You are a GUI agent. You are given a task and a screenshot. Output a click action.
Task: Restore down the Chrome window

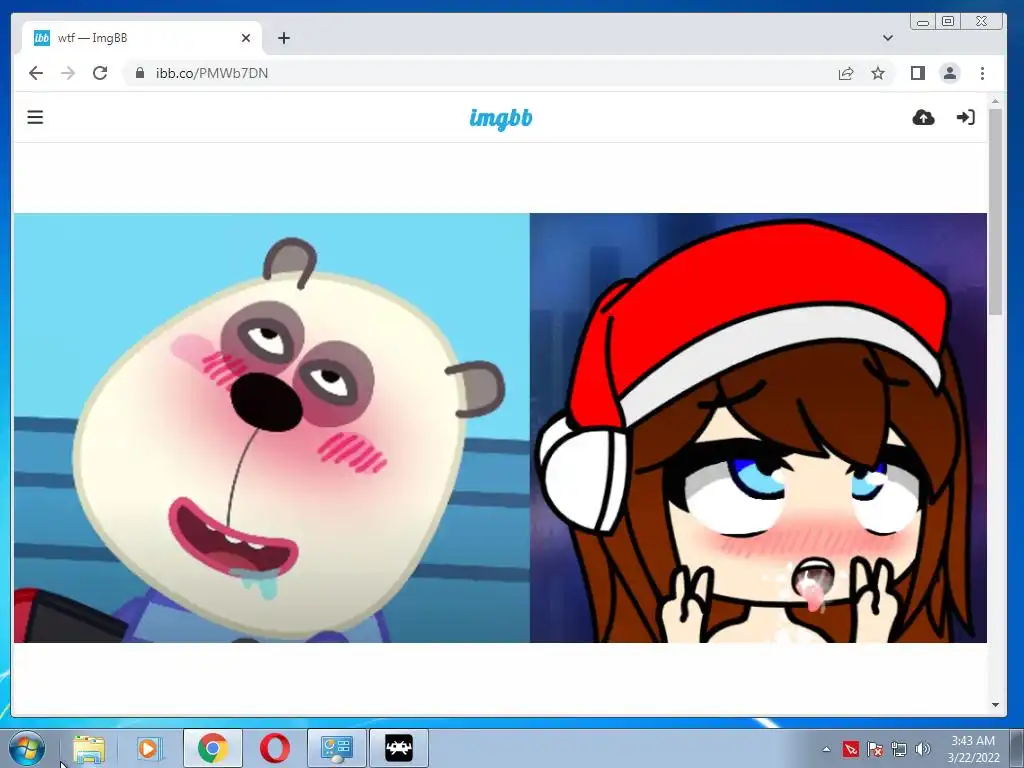point(948,22)
